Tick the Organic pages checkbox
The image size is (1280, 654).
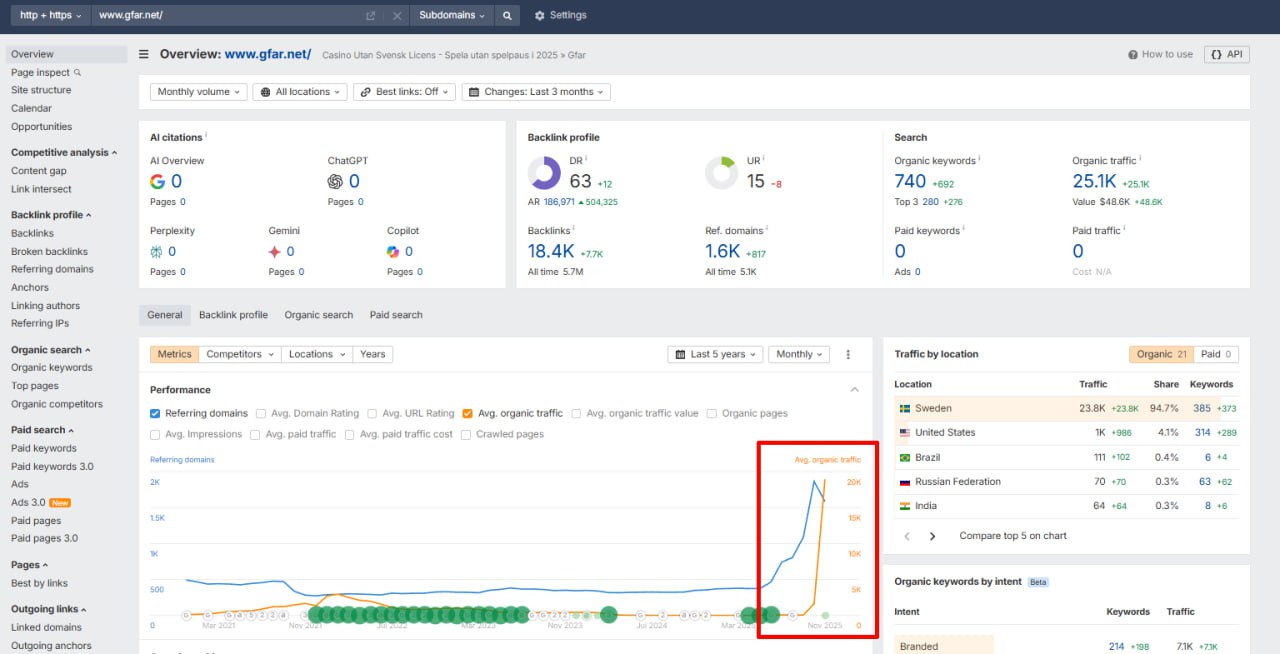(x=712, y=413)
